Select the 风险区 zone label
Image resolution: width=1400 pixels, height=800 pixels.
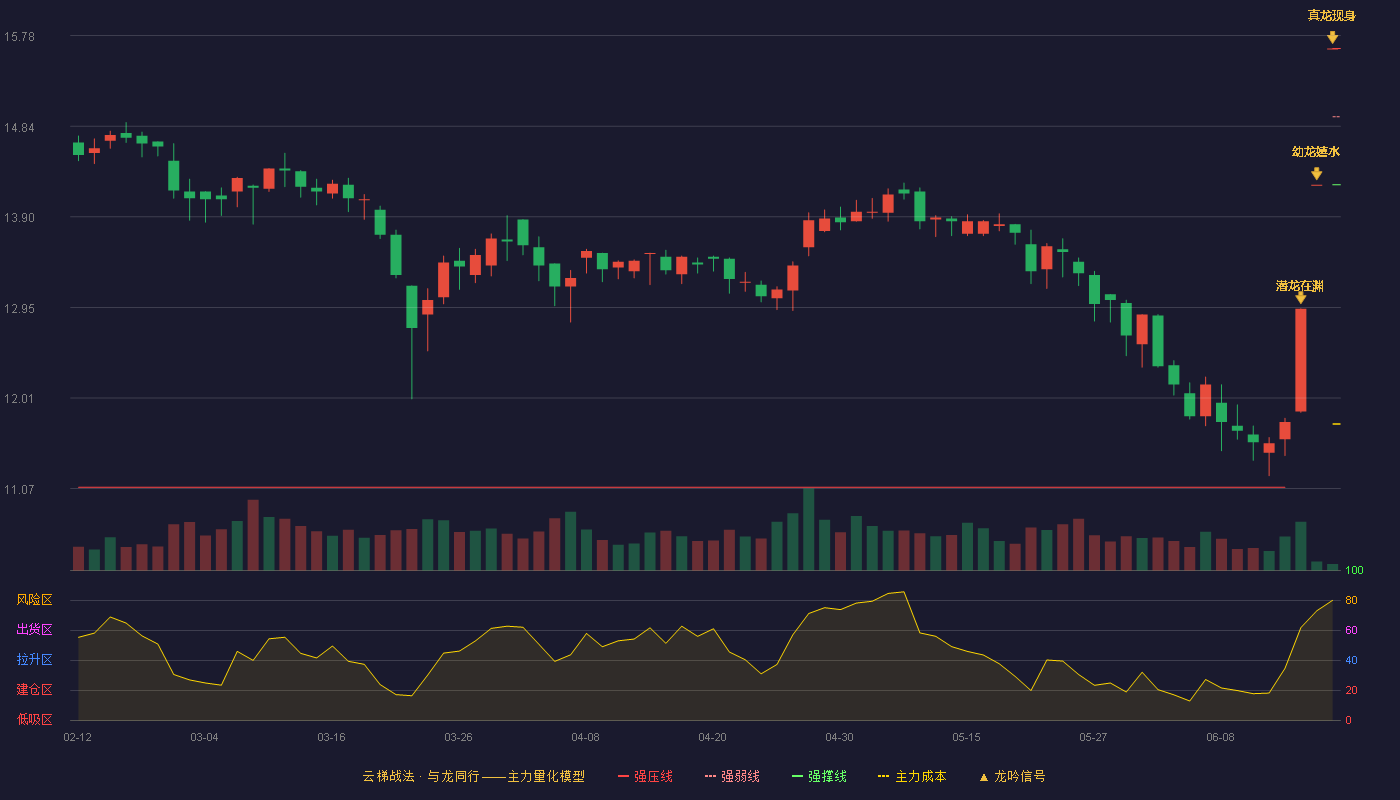point(34,600)
